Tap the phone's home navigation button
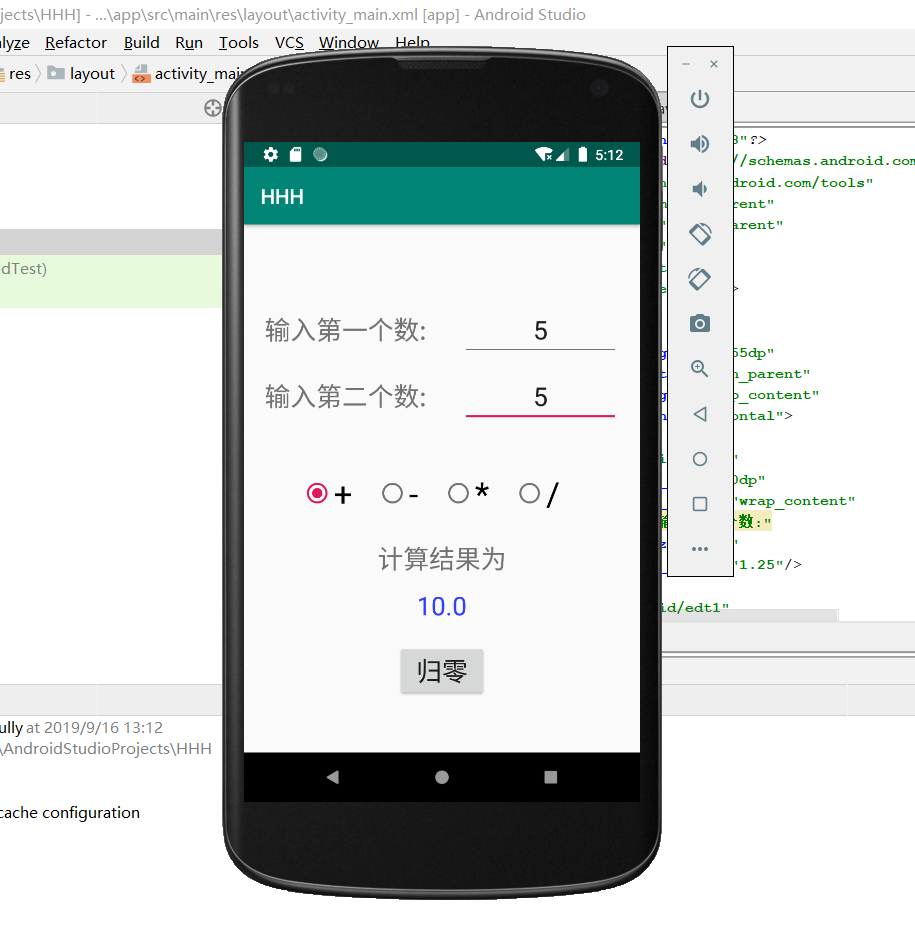 442,777
